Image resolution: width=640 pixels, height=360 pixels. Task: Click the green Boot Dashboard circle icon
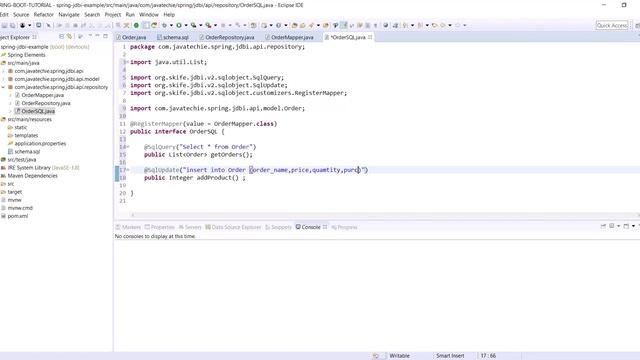(136, 25)
